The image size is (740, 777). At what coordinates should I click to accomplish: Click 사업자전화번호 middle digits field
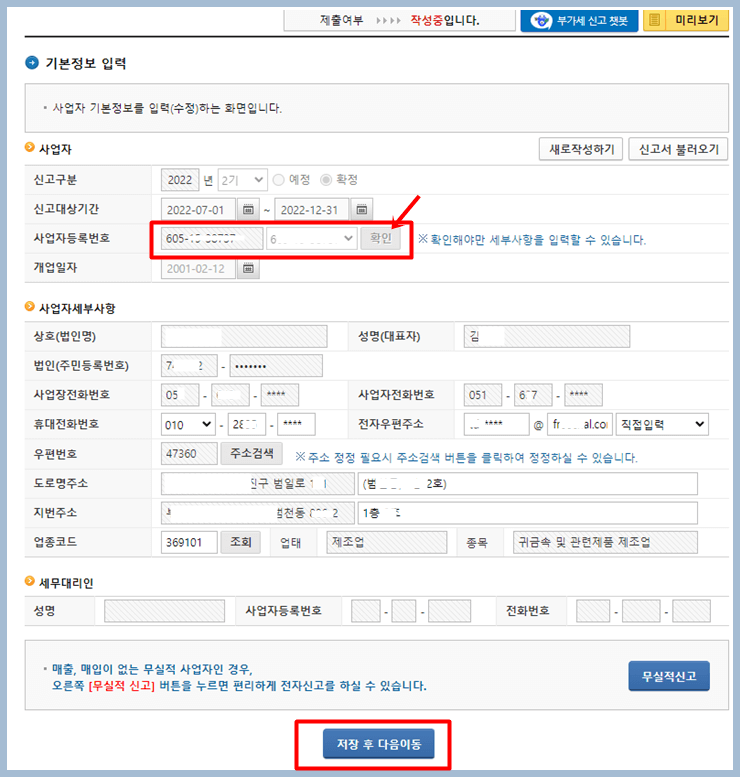[x=533, y=395]
